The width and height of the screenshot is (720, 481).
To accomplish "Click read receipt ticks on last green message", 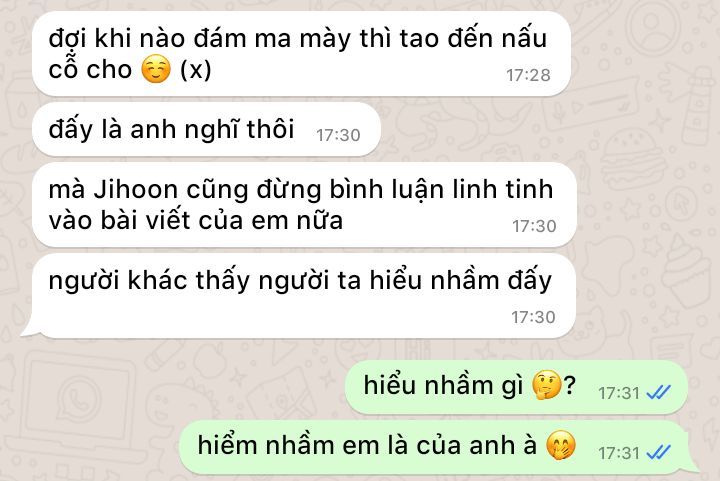I will point(658,453).
